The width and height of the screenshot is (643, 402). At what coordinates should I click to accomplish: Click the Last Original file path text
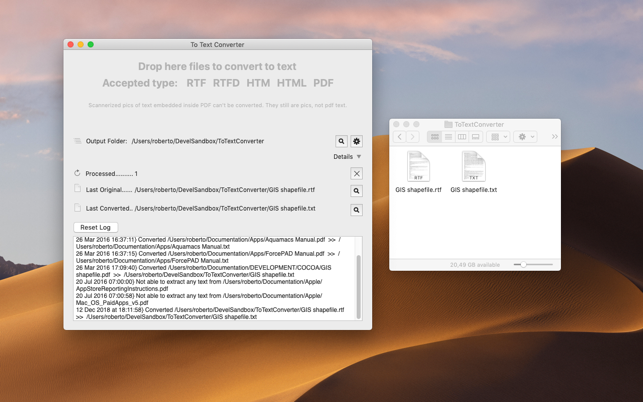[x=225, y=190]
